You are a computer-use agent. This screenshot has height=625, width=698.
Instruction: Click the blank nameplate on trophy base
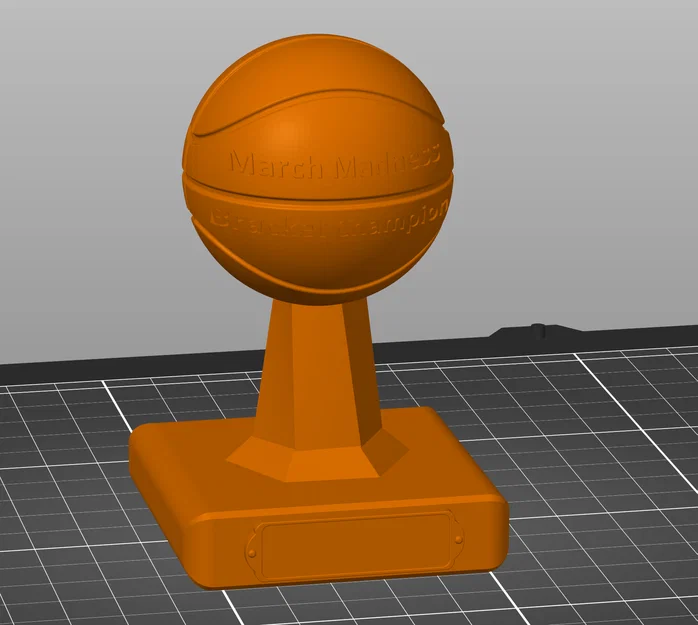coord(354,545)
